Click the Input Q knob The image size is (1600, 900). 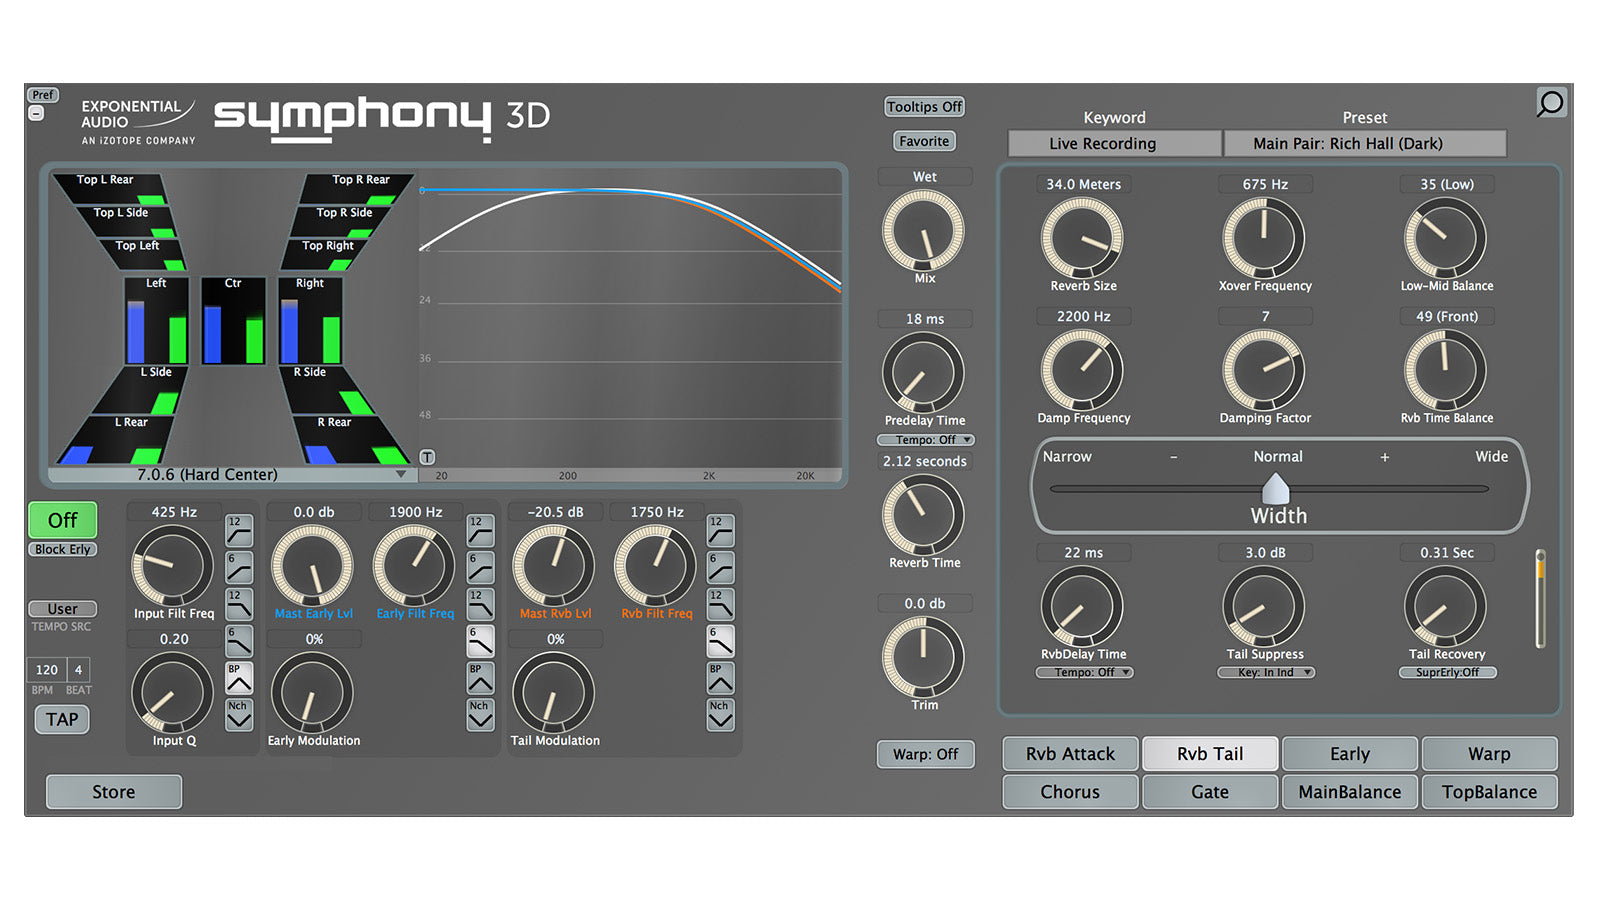pos(173,693)
